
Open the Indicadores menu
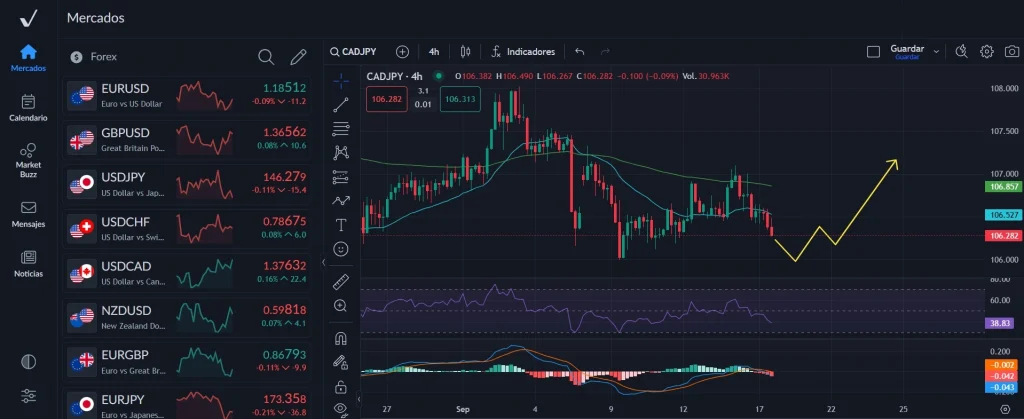[523, 52]
